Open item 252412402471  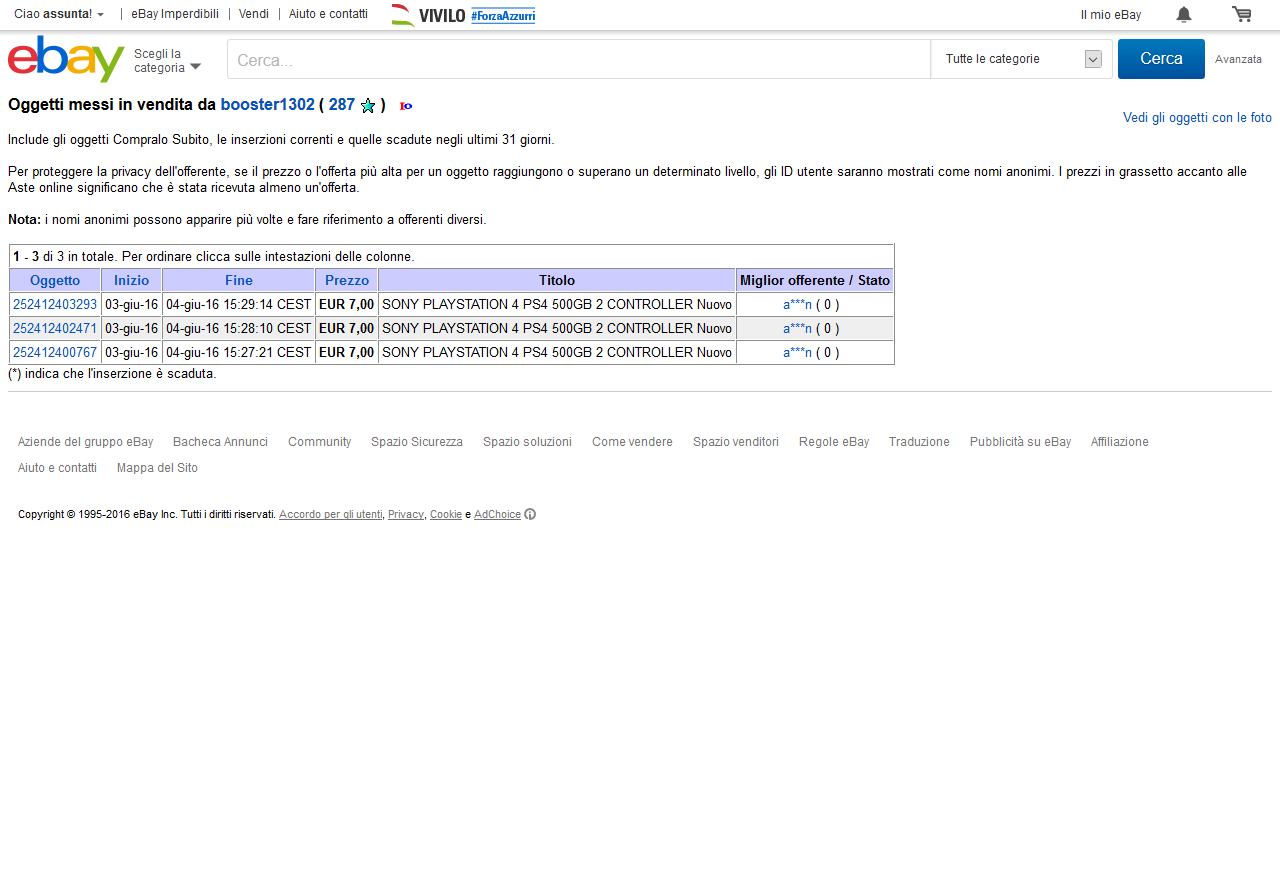[55, 329]
